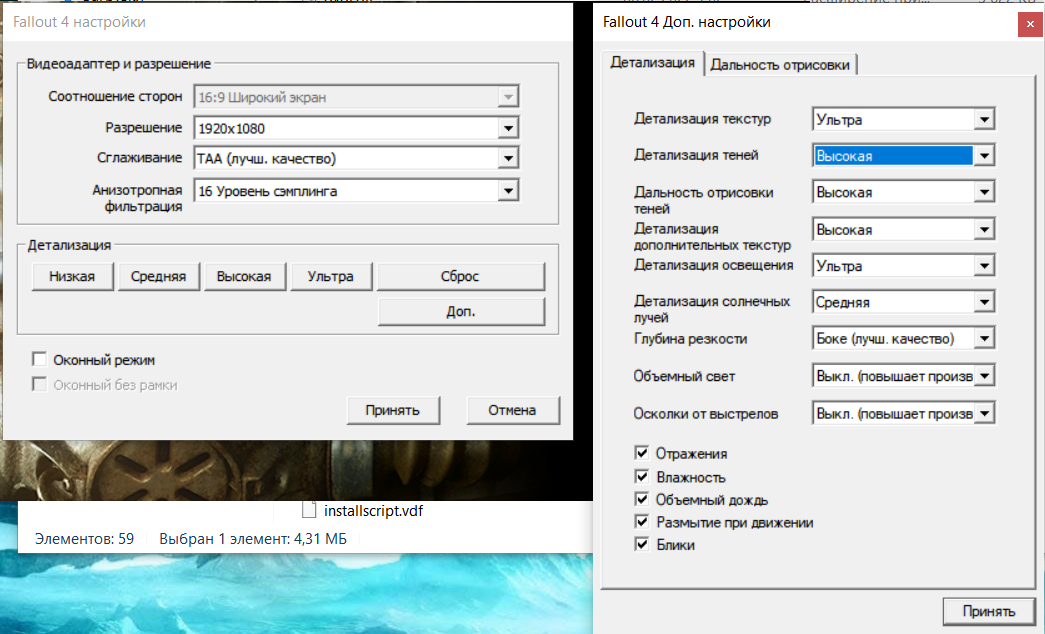Screen dimensions: 1045x634
Task: Enable the Оконный режим checkbox
Action: click(40, 359)
